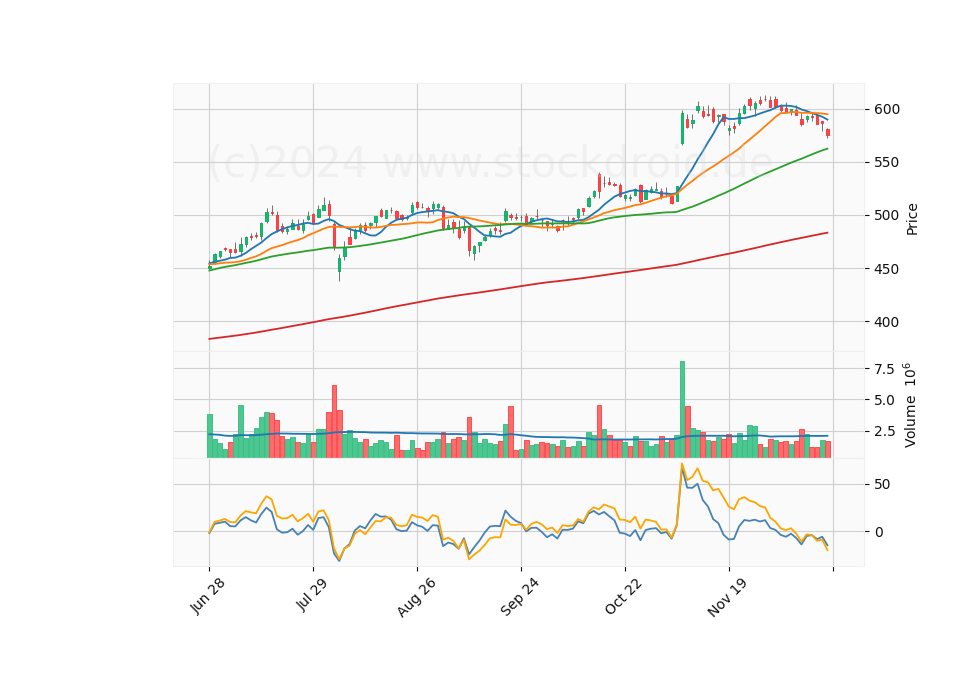The height and width of the screenshot is (690, 960).
Task: Click the 'Price' axis title
Action: pyautogui.click(x=912, y=219)
